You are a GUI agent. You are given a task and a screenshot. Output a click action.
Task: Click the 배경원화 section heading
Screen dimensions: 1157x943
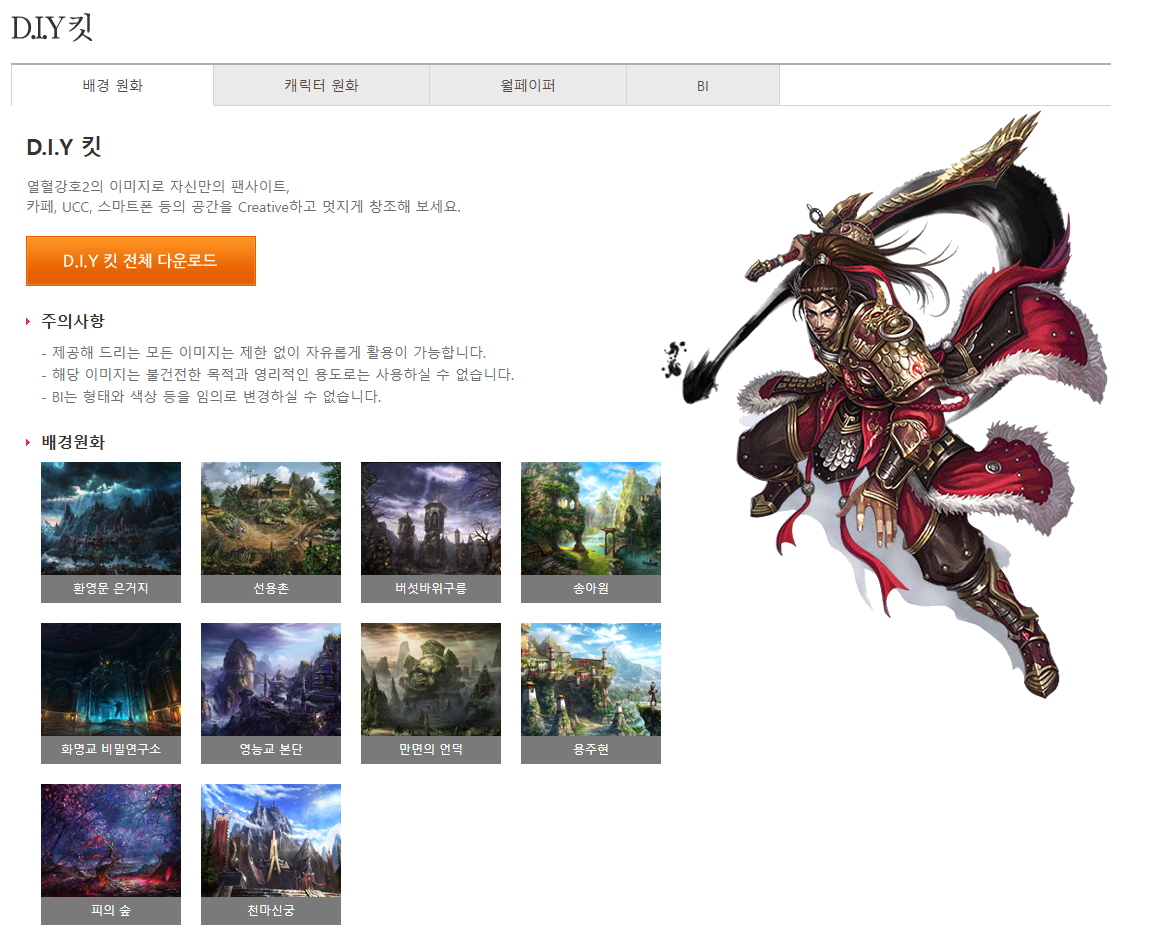coord(73,442)
